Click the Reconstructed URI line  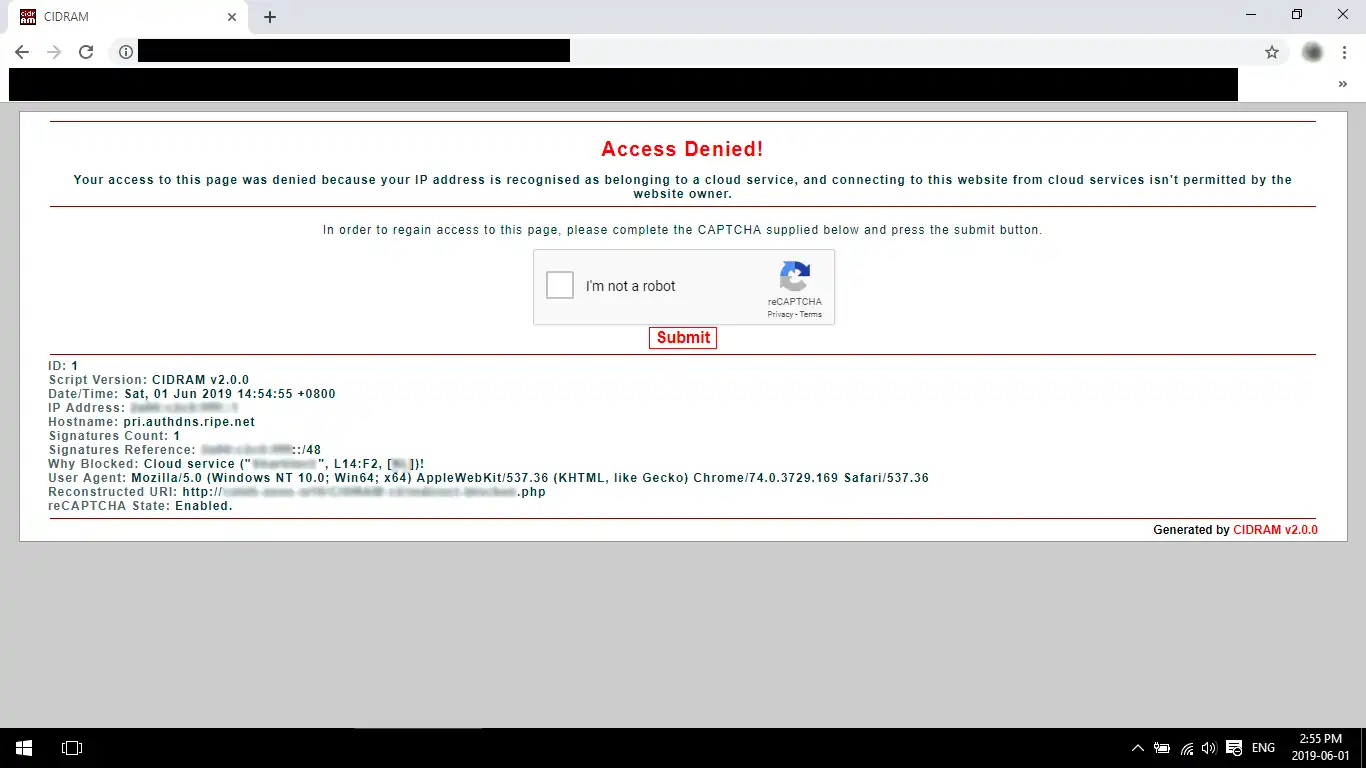(297, 492)
